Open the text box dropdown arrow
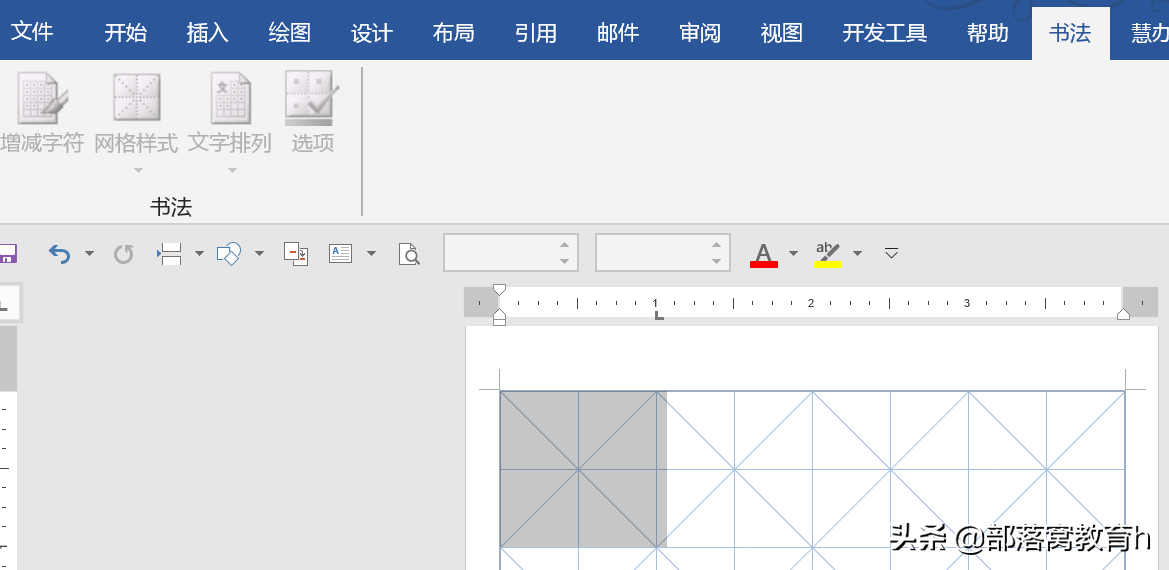This screenshot has width=1169, height=570. pos(371,254)
